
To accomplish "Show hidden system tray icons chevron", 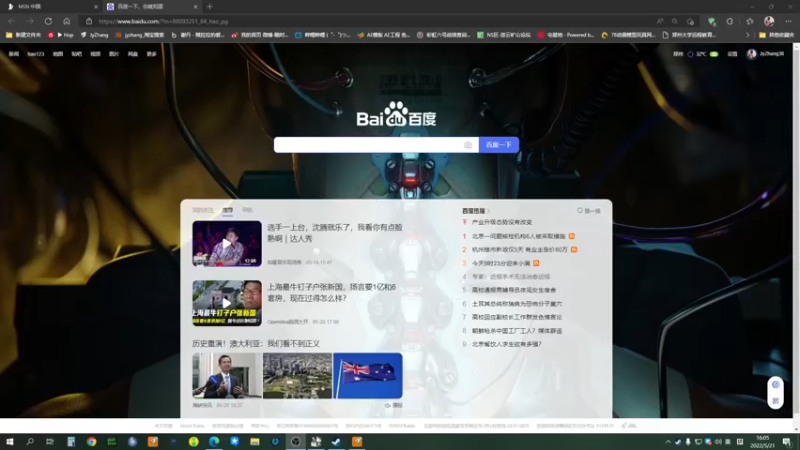I will (x=667, y=442).
